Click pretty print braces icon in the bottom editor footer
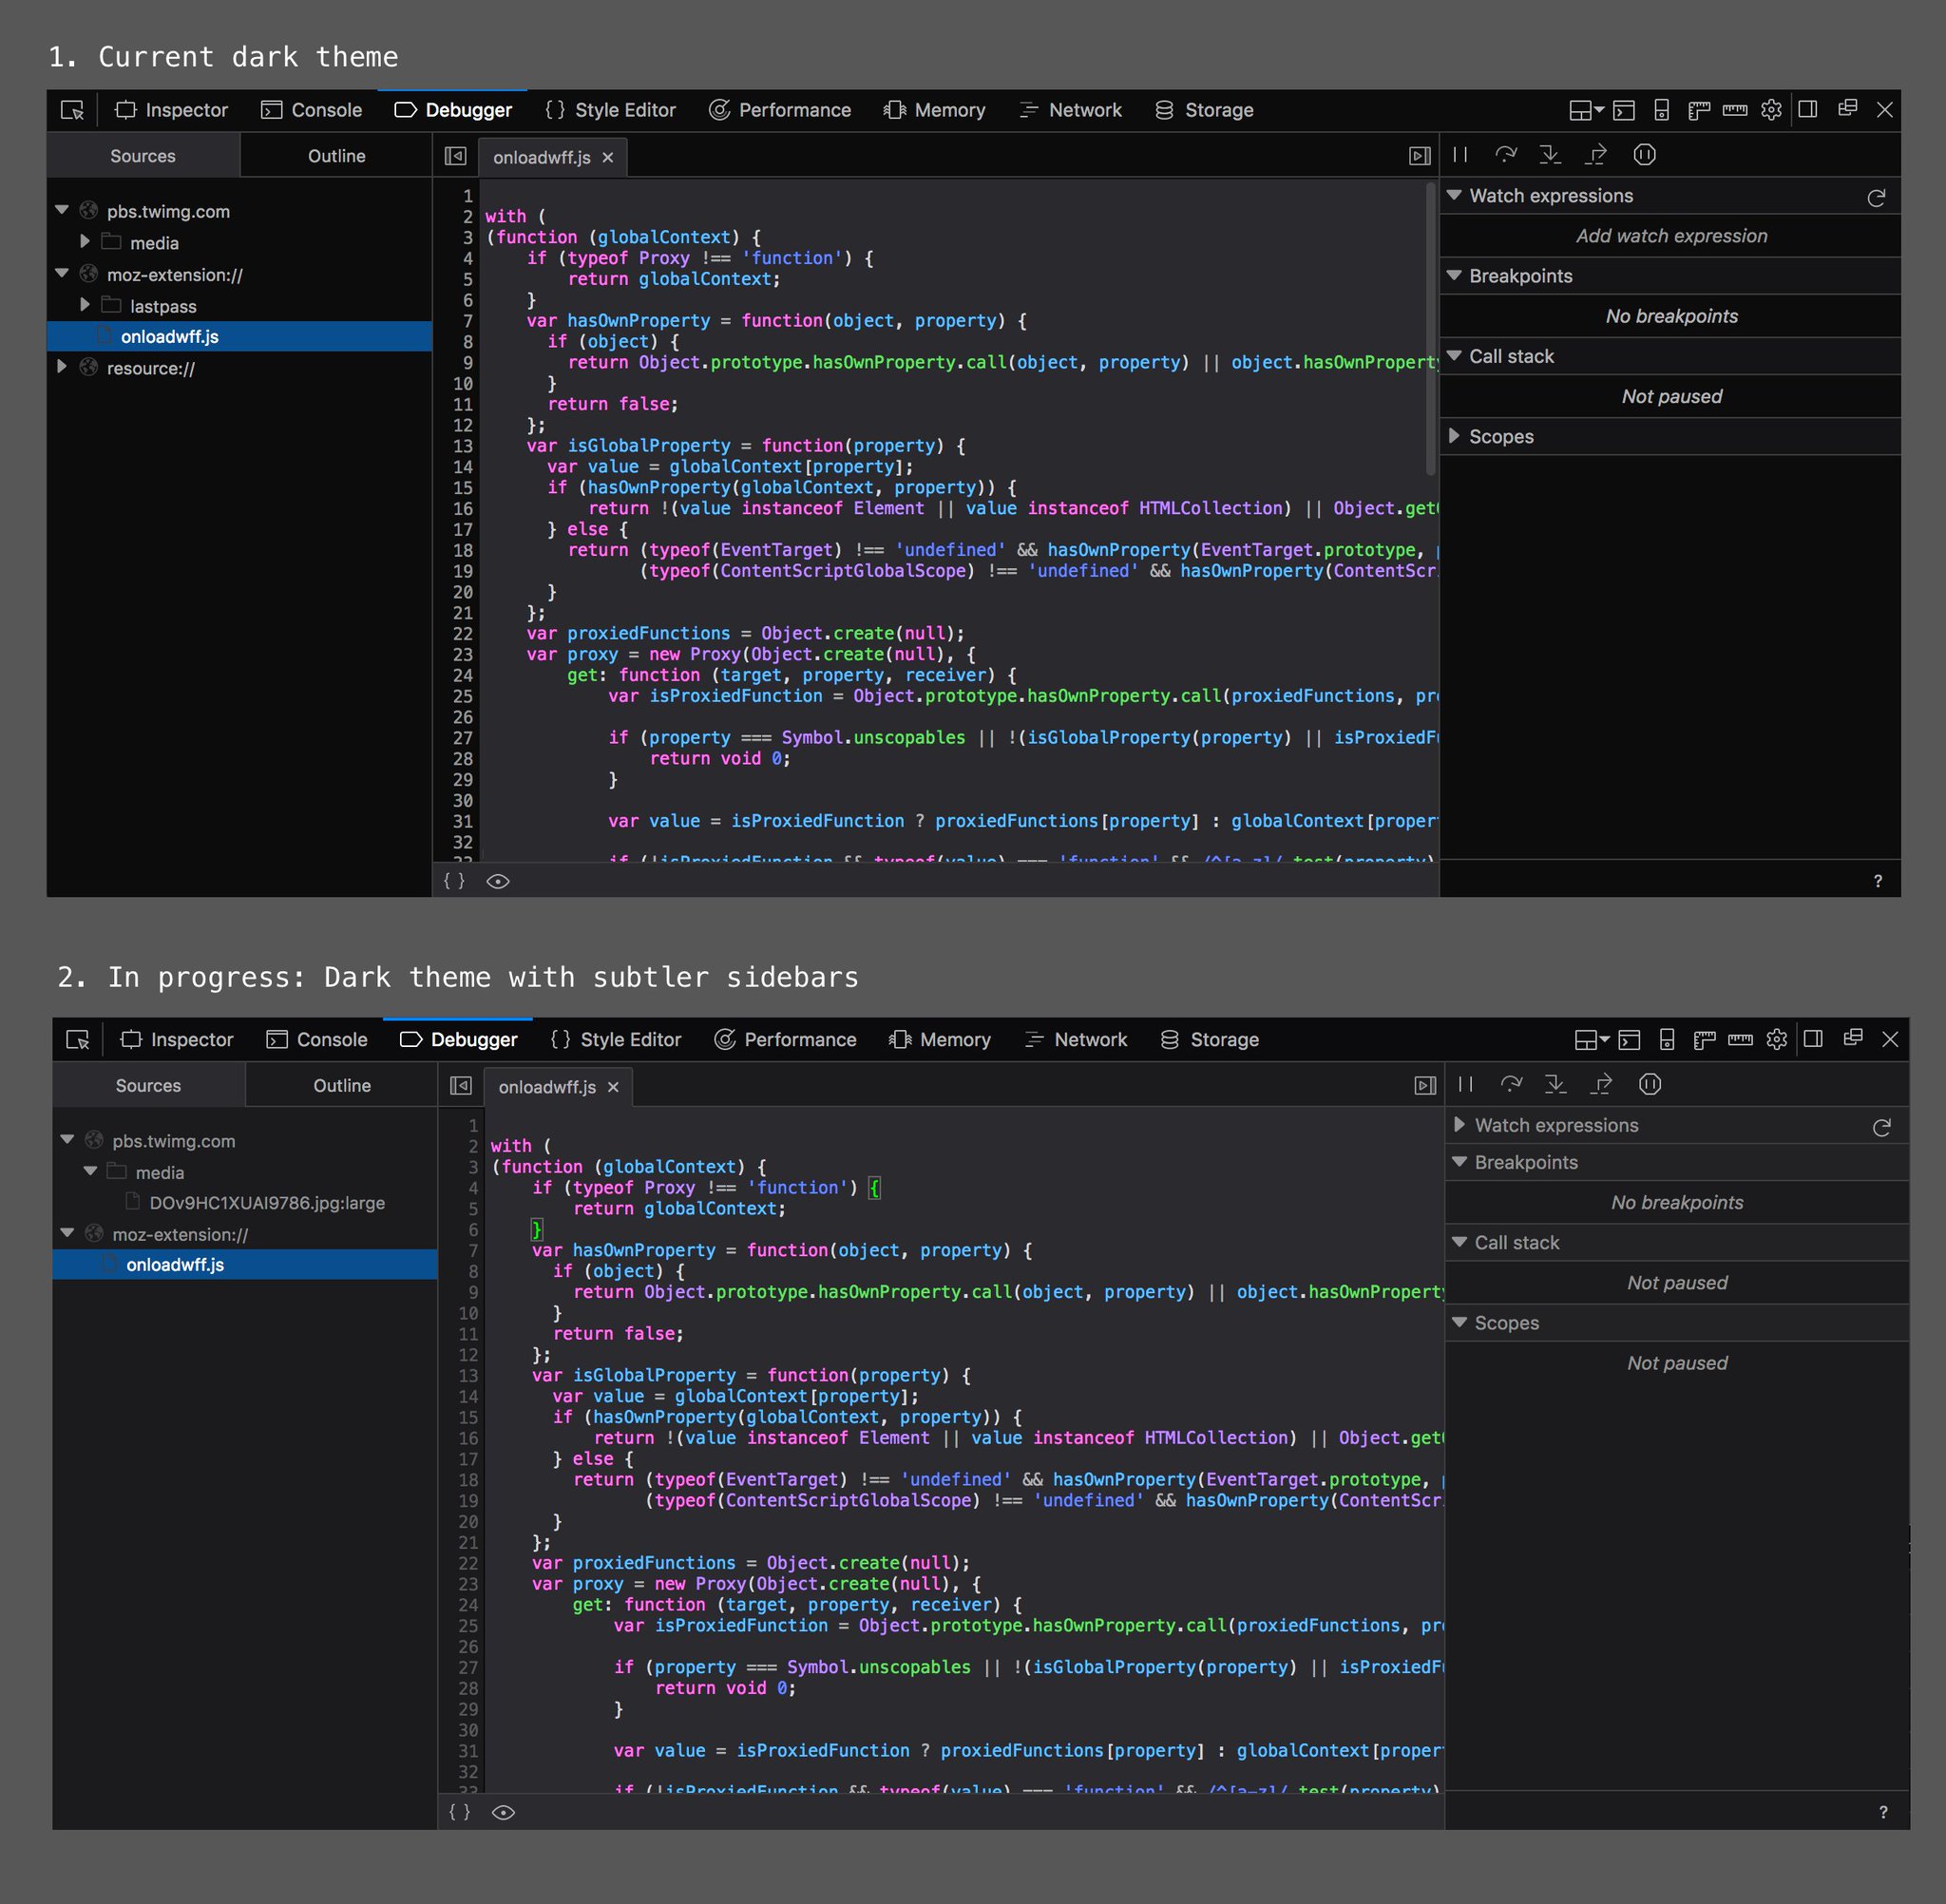 tap(459, 1812)
